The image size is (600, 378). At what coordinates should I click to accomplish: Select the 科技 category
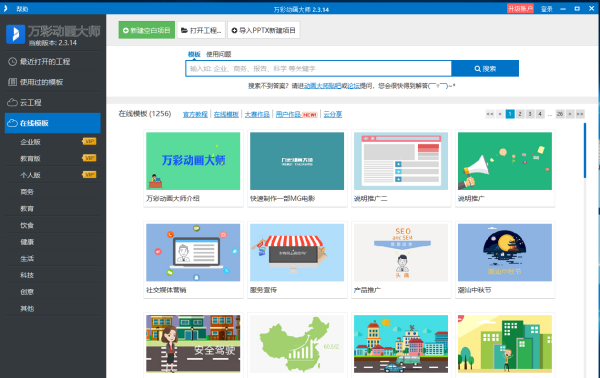coord(27,275)
